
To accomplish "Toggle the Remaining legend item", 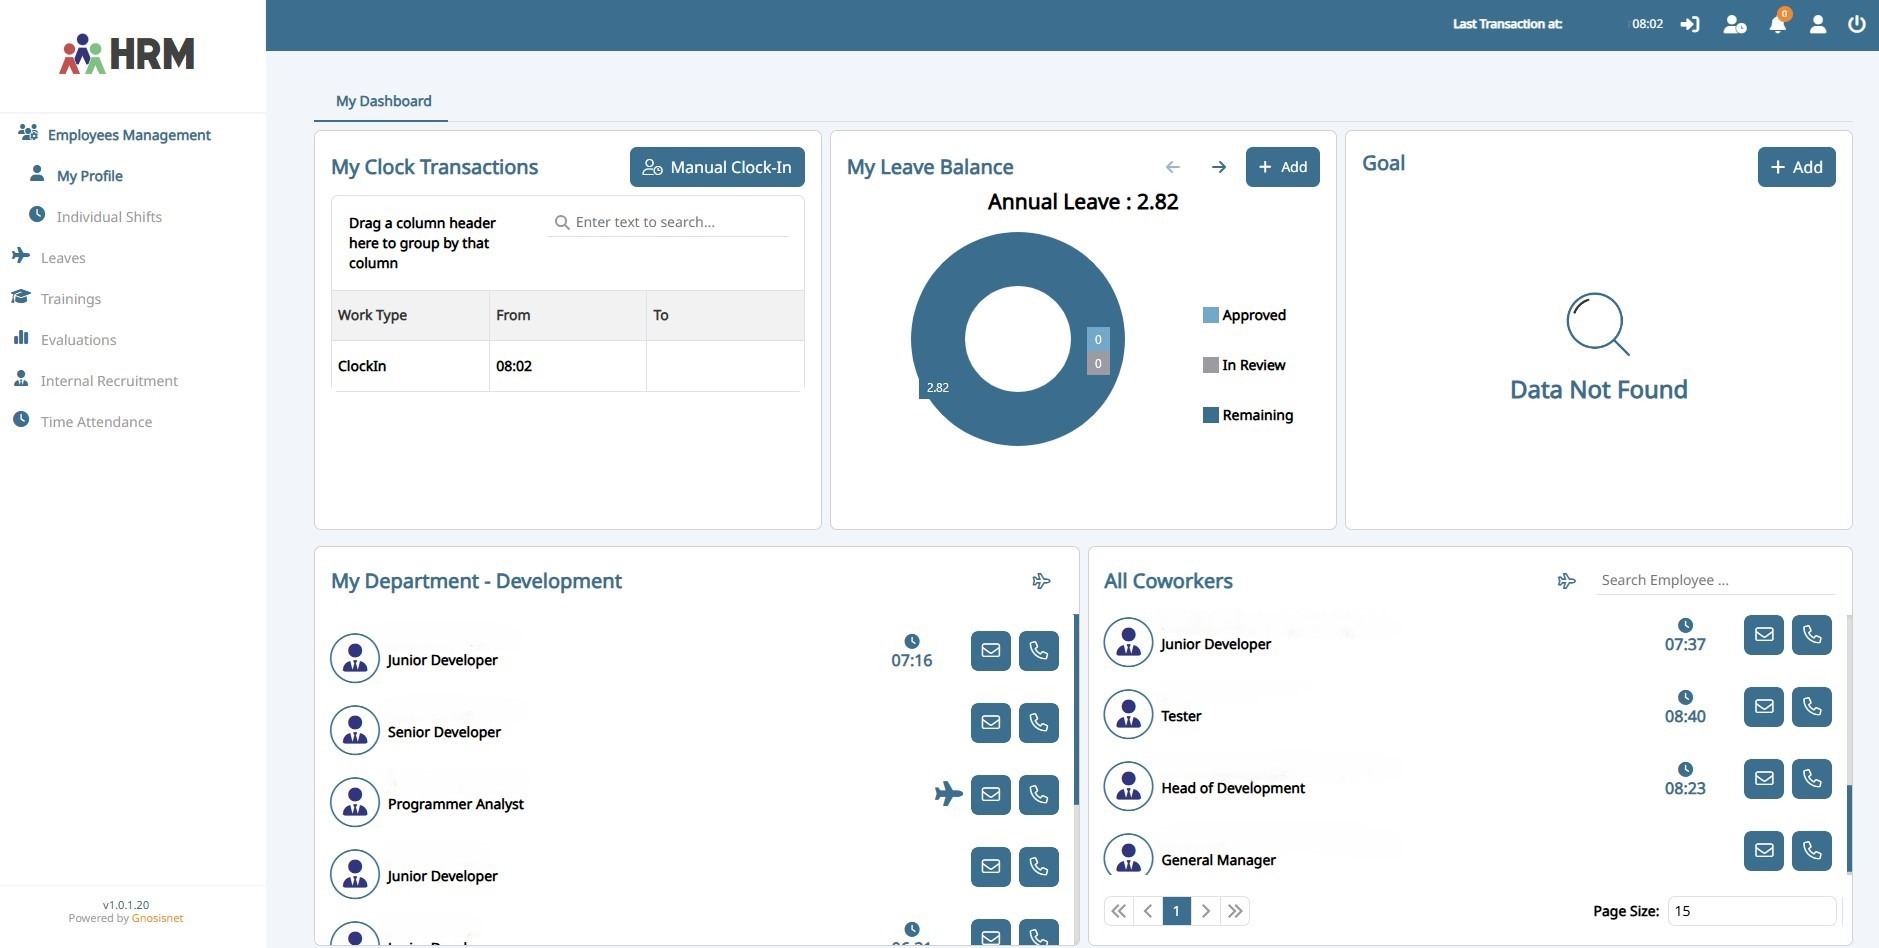I will (x=1247, y=415).
